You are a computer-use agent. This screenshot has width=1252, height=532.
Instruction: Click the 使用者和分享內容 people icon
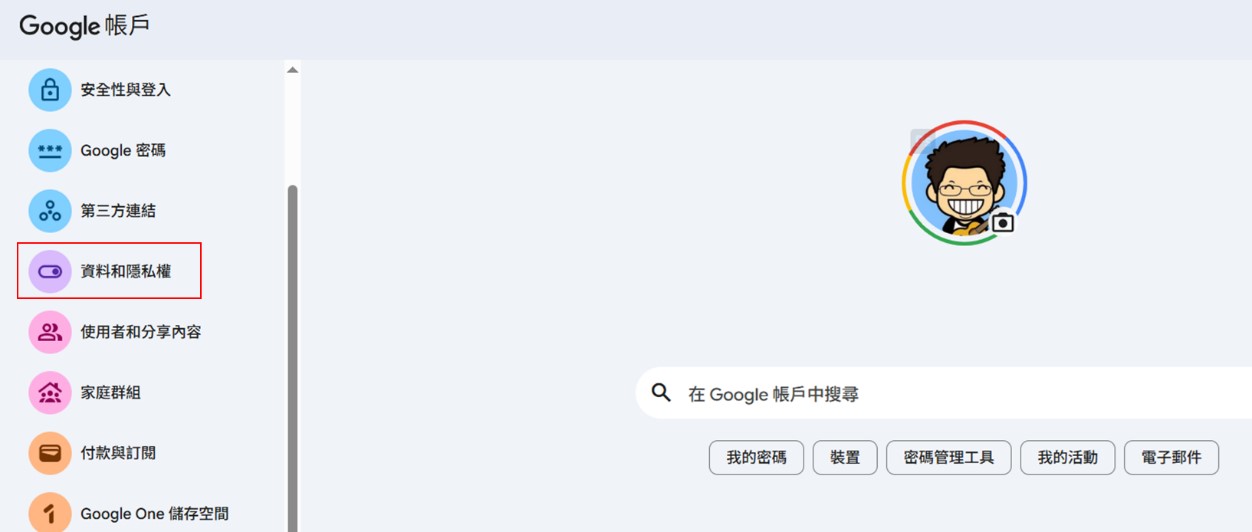(x=50, y=332)
